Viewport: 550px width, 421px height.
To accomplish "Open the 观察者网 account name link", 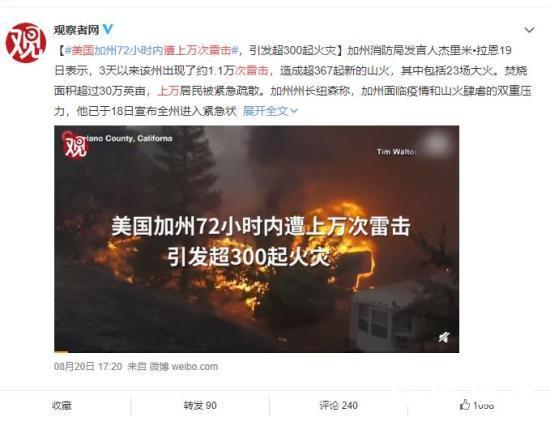I will coord(76,30).
